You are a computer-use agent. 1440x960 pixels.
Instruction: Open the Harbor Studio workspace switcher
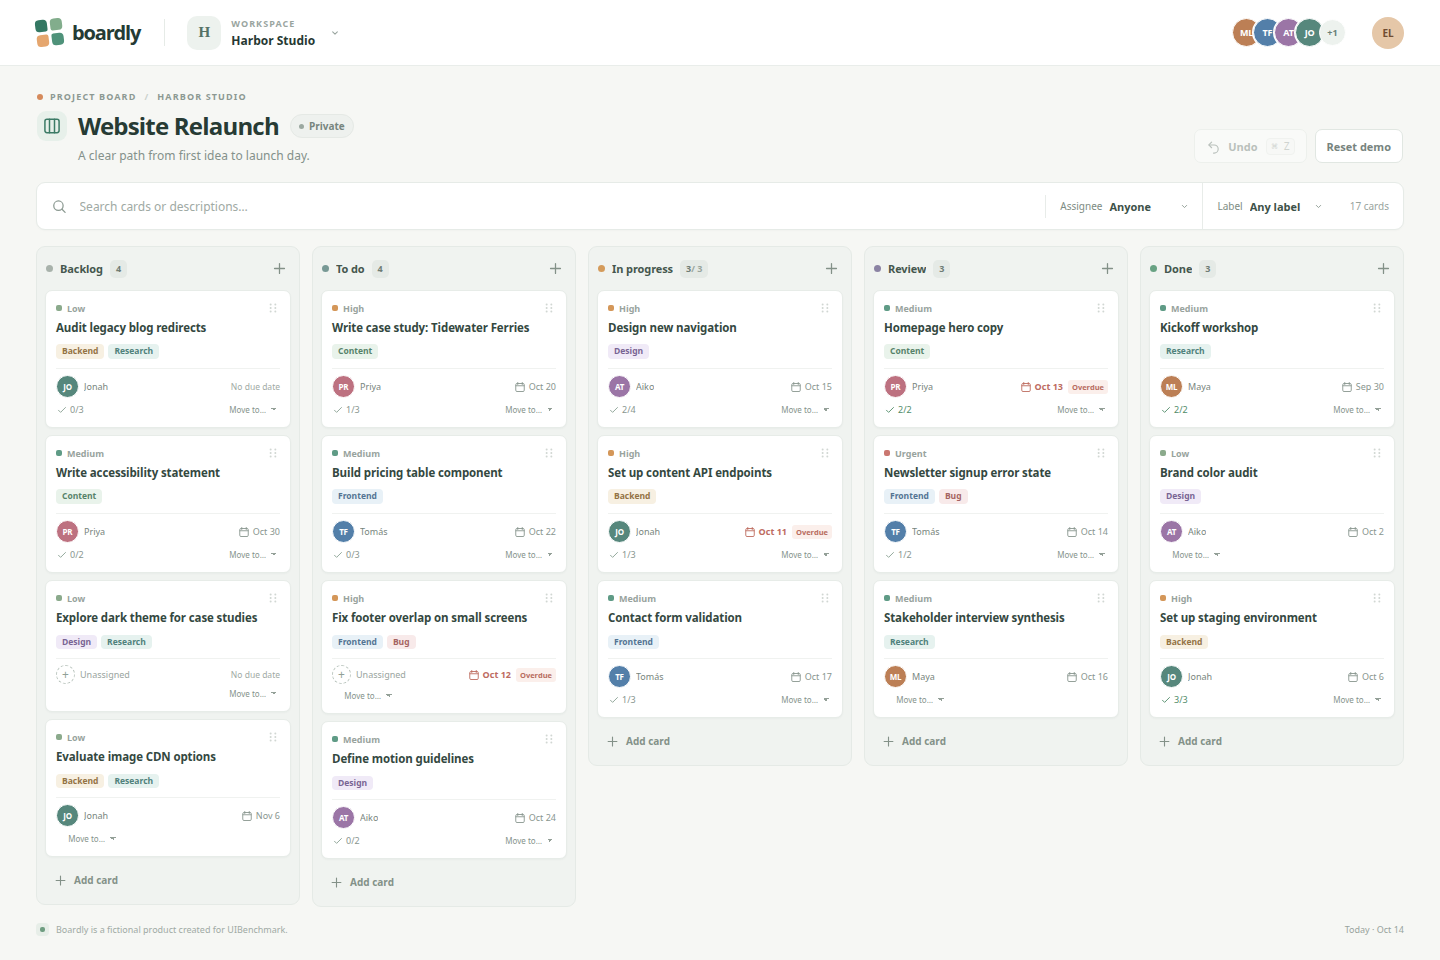tap(263, 33)
